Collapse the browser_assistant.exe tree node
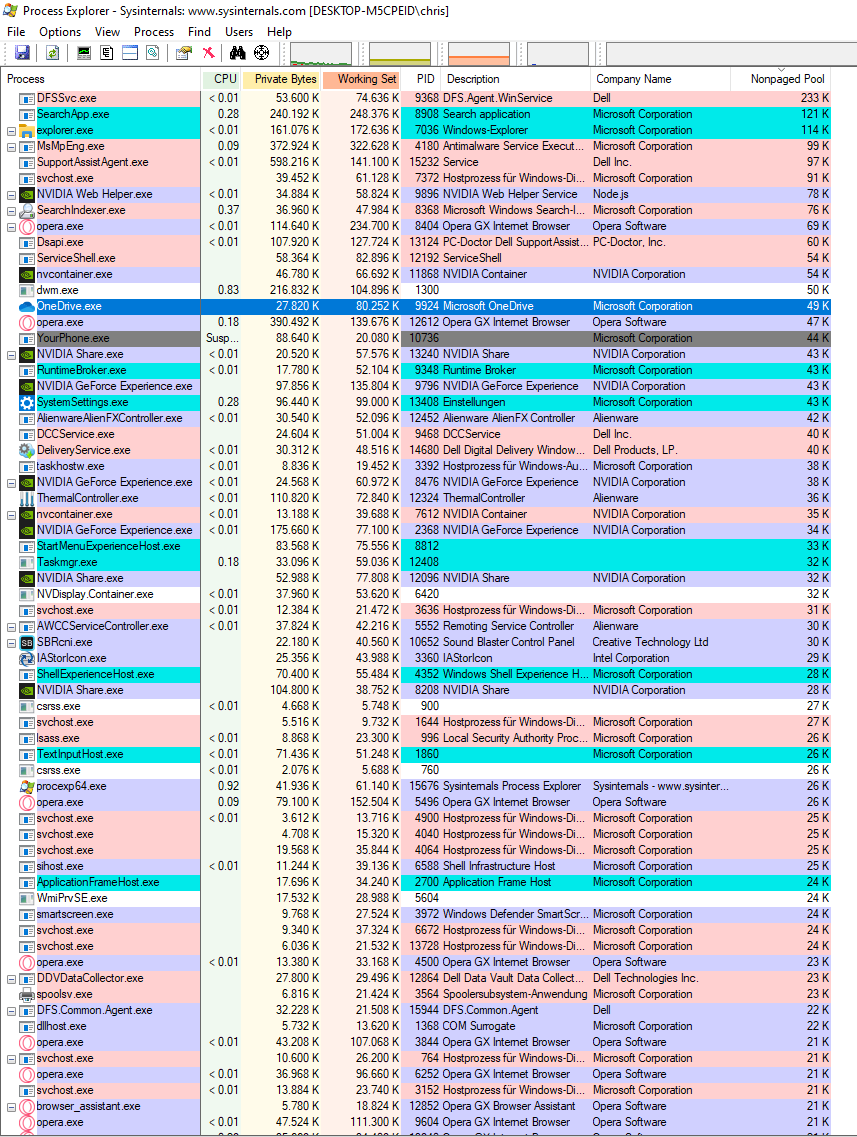 11,1107
